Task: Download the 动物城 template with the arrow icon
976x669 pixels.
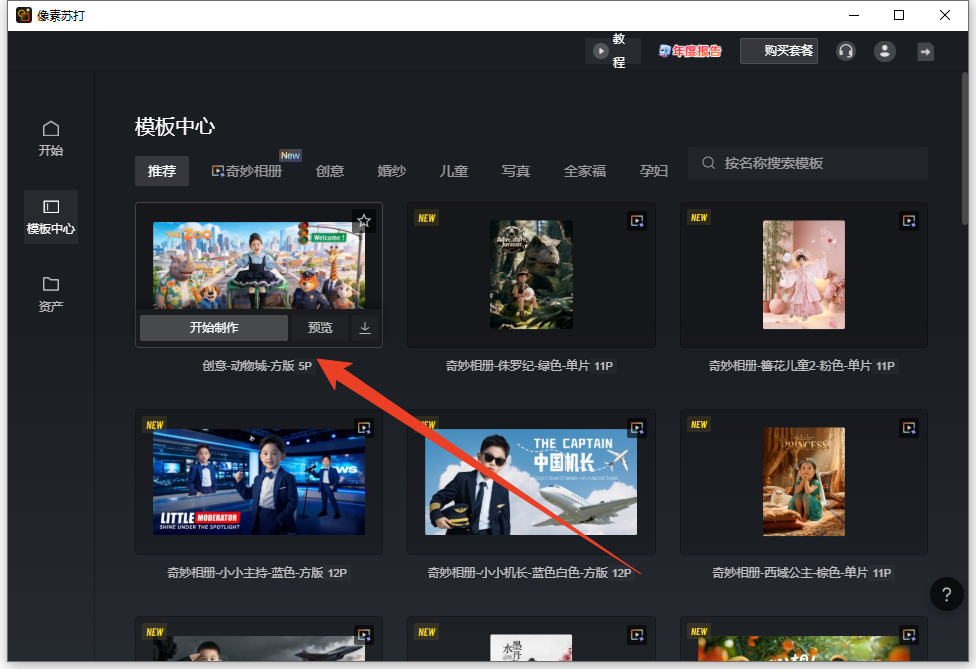Action: [x=365, y=328]
